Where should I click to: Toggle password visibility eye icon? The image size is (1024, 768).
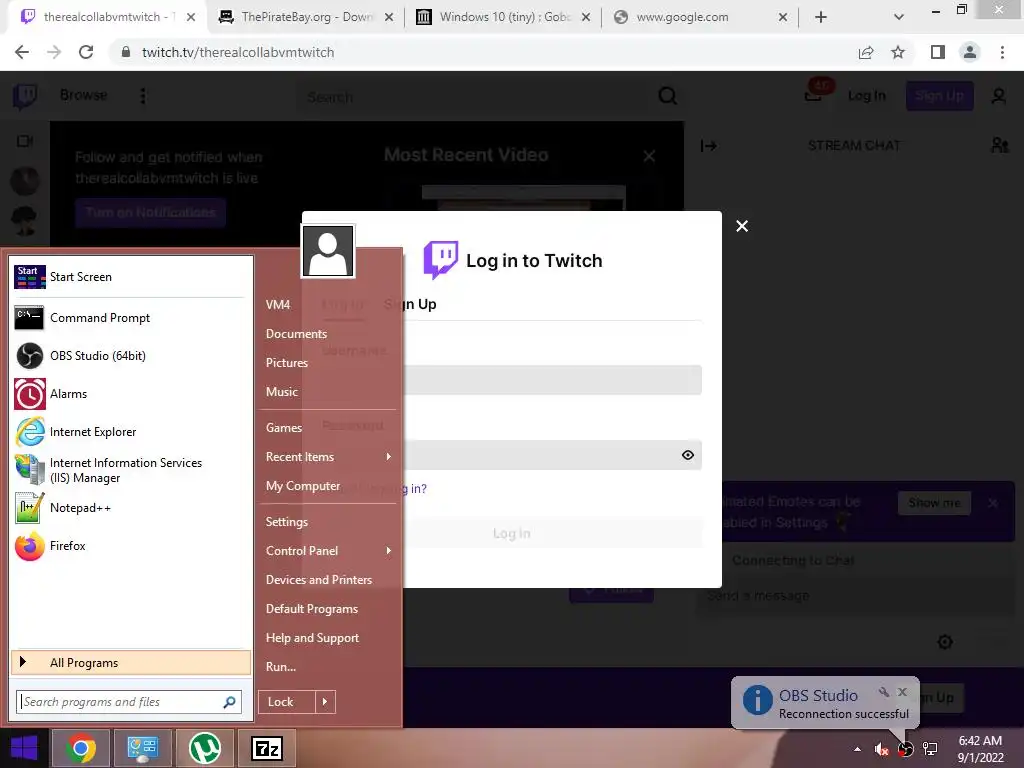688,455
